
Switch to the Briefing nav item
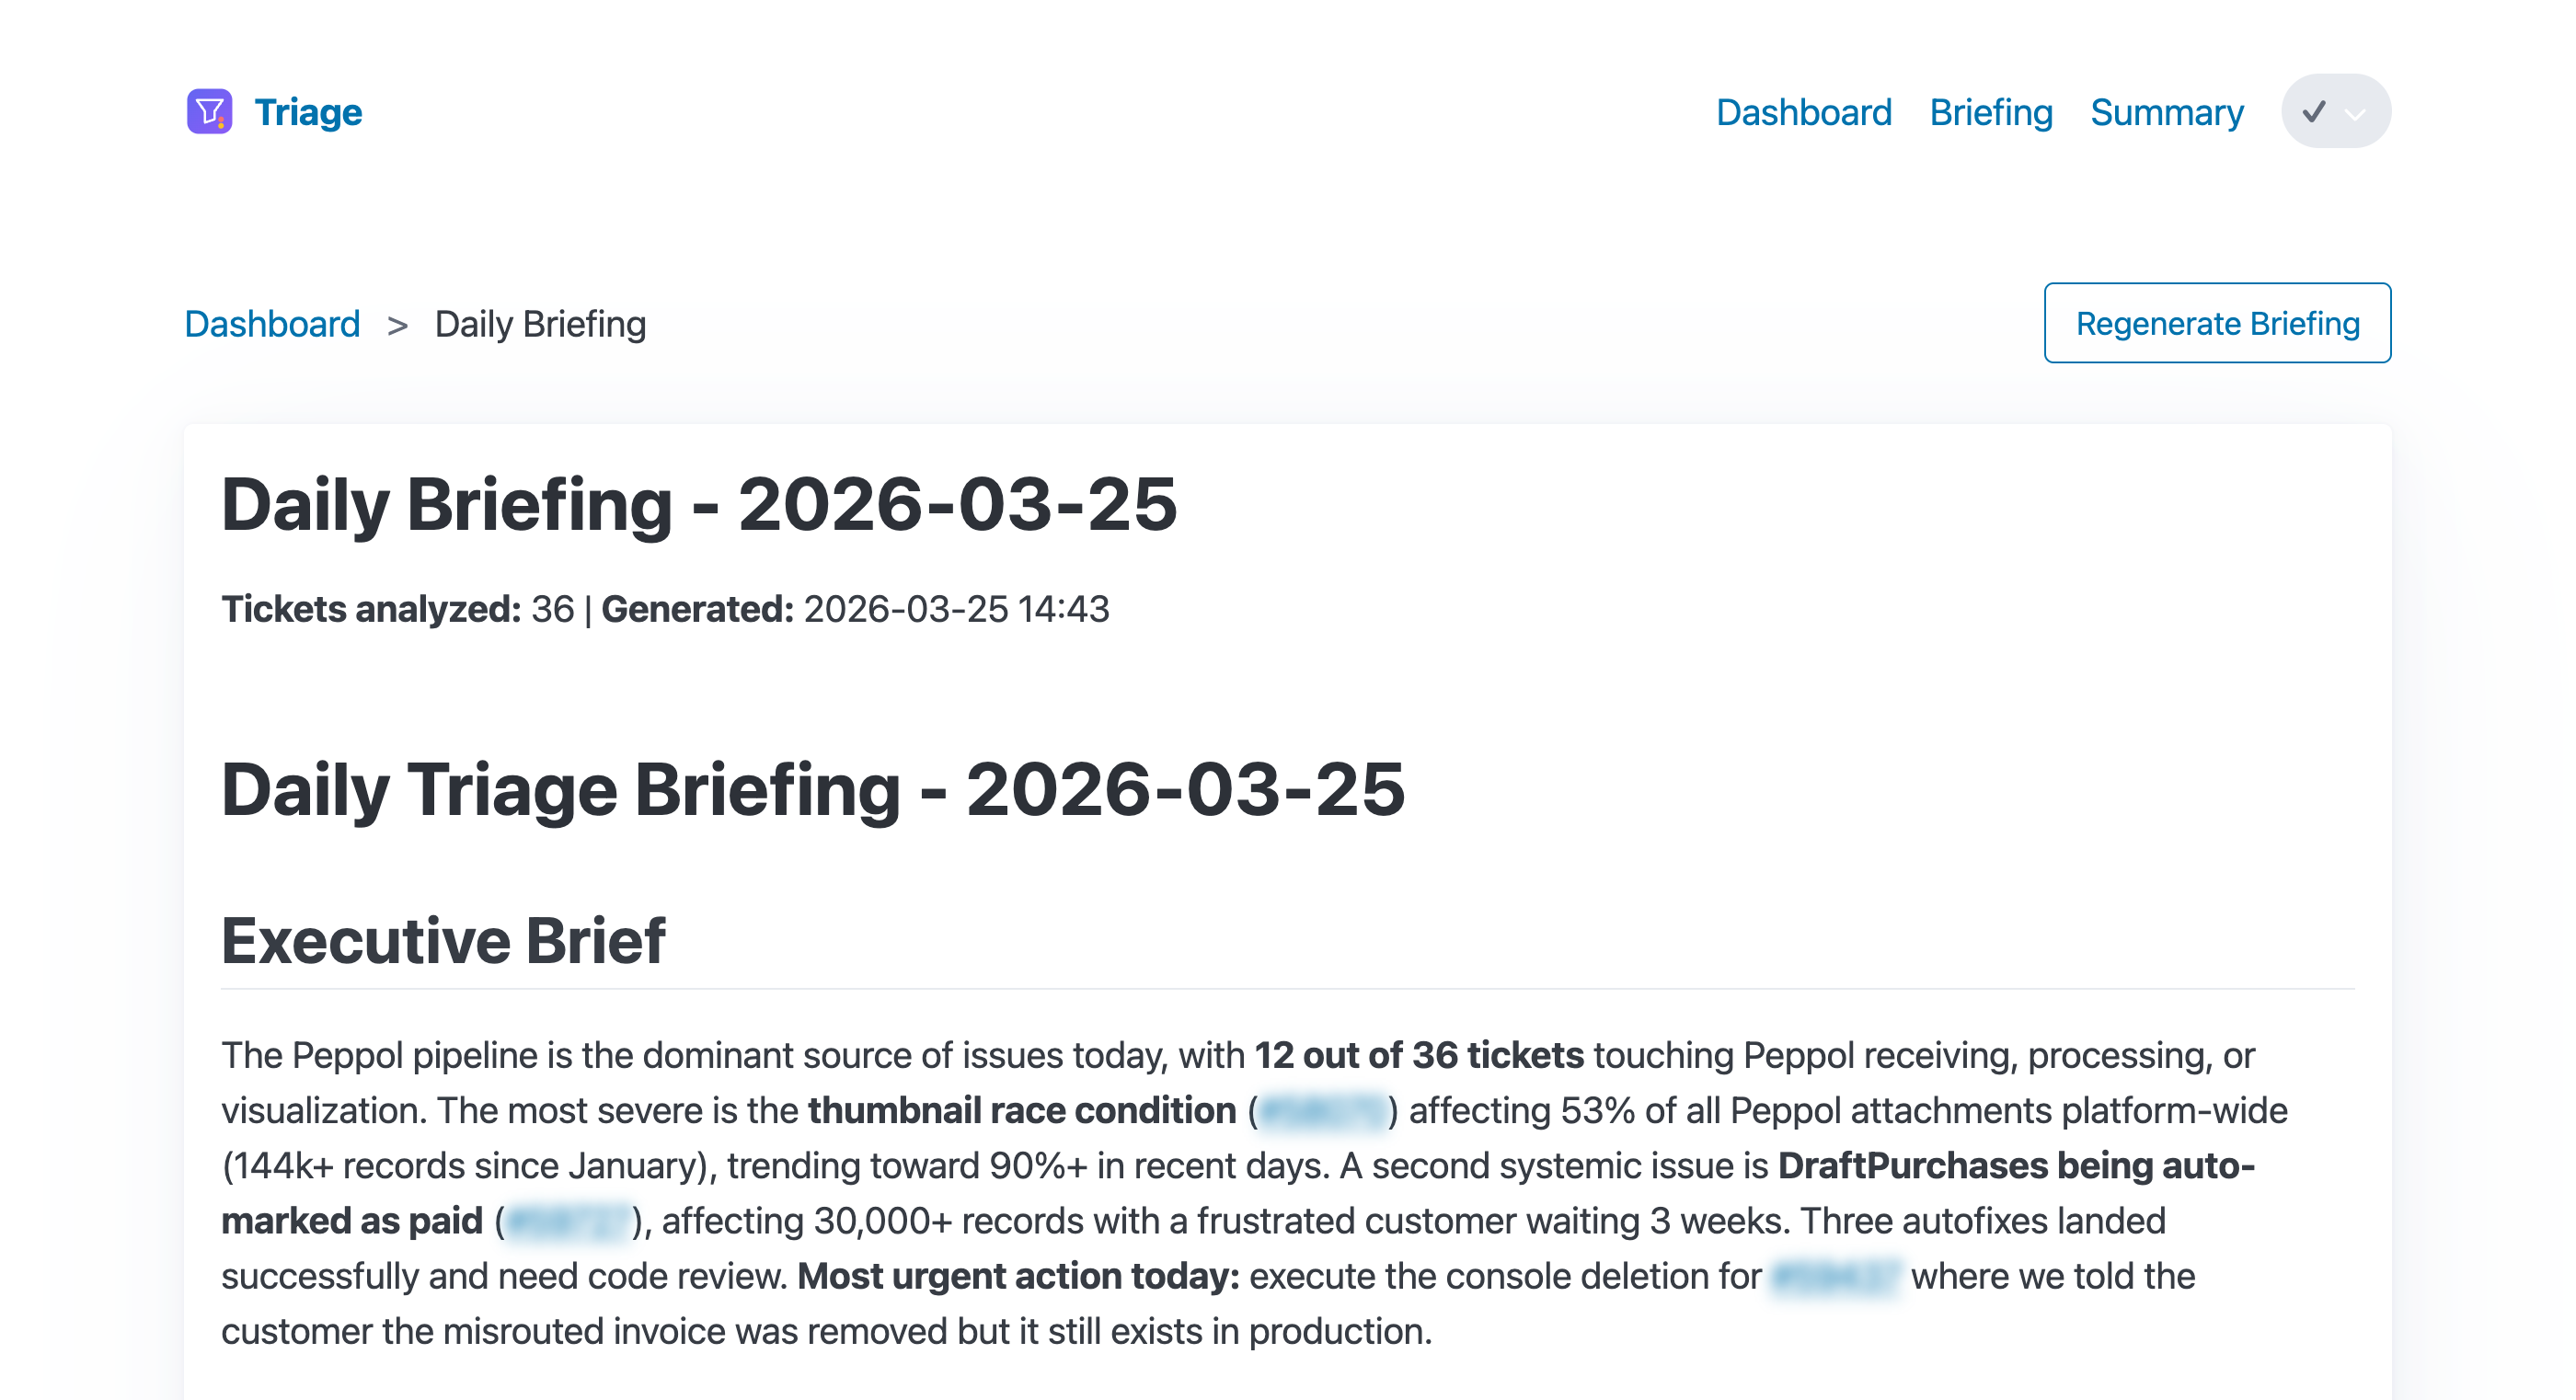point(1990,112)
